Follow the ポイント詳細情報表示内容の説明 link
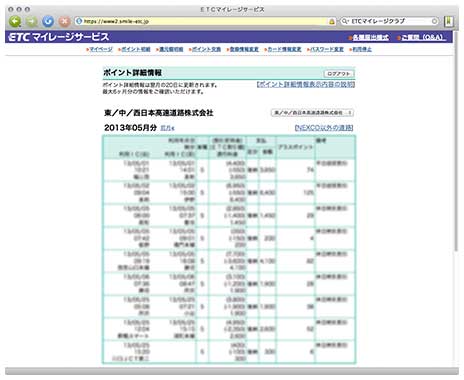Image resolution: width=464 pixels, height=380 pixels. [305, 84]
